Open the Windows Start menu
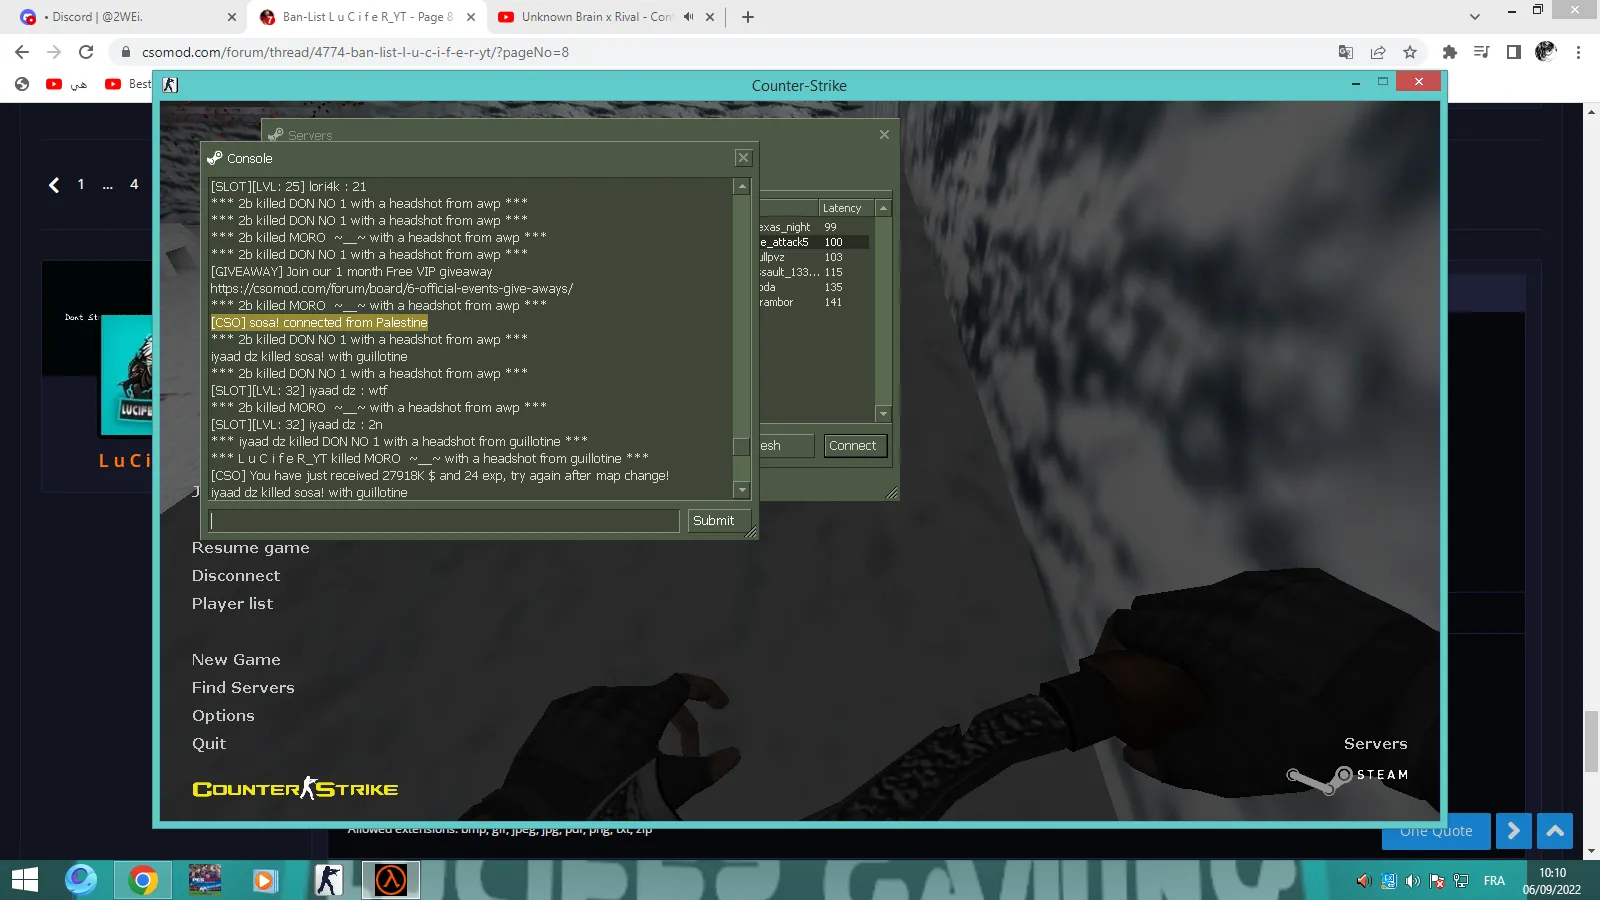This screenshot has height=900, width=1600. pos(25,880)
